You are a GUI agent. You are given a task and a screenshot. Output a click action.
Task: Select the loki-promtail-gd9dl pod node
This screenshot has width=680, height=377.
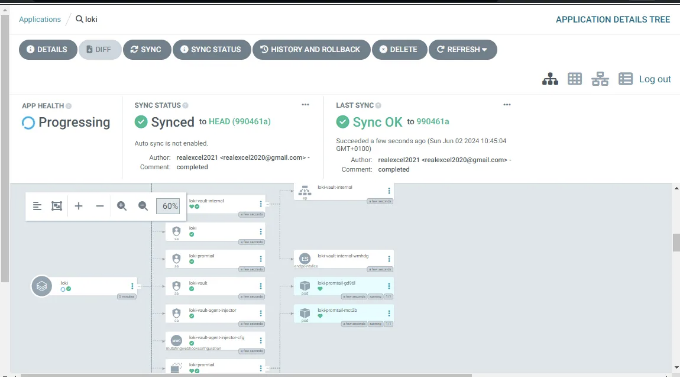pyautogui.click(x=344, y=286)
